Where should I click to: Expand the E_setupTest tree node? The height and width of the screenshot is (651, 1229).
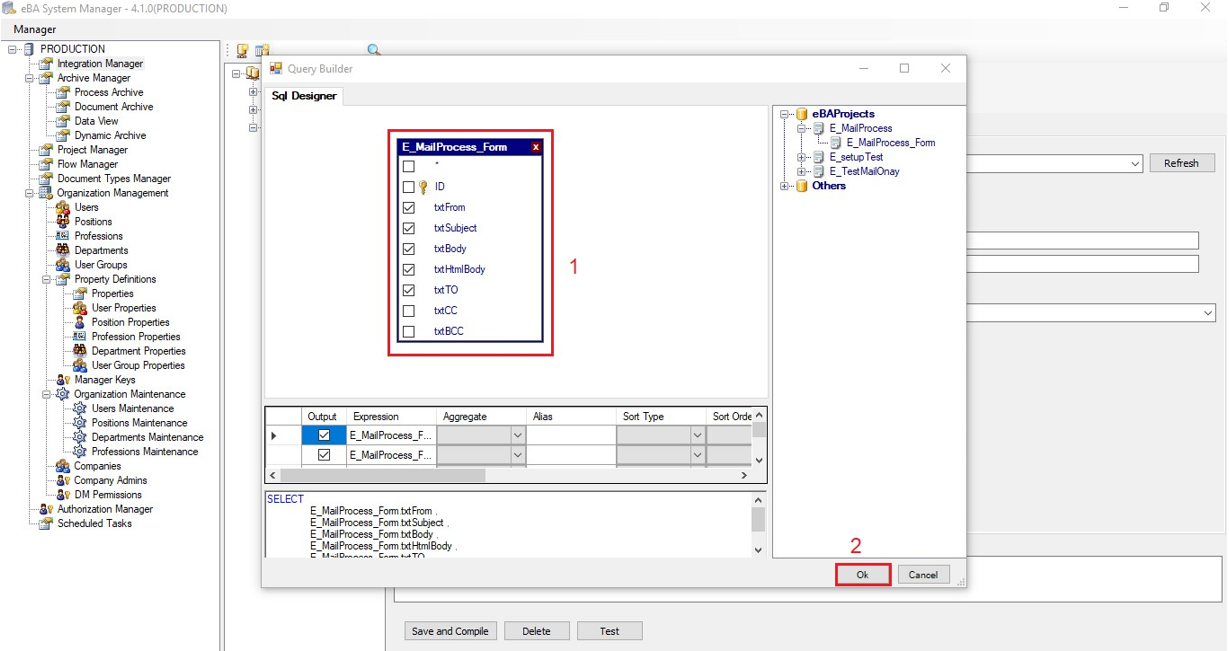pyautogui.click(x=801, y=157)
